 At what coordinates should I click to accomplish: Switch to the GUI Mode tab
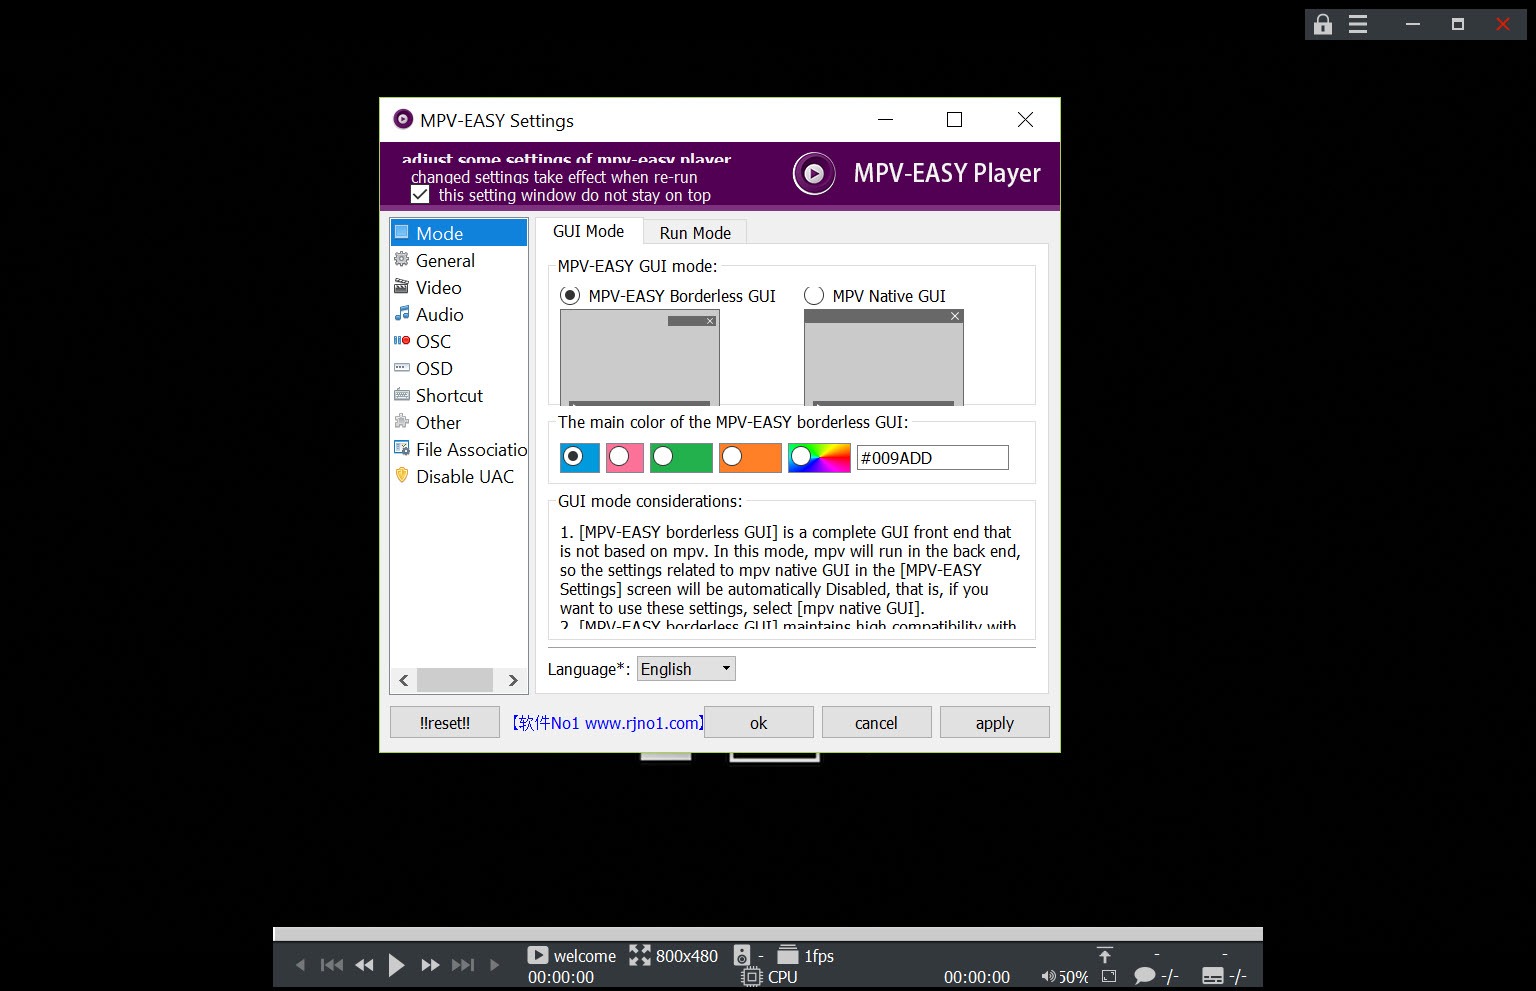tap(588, 231)
